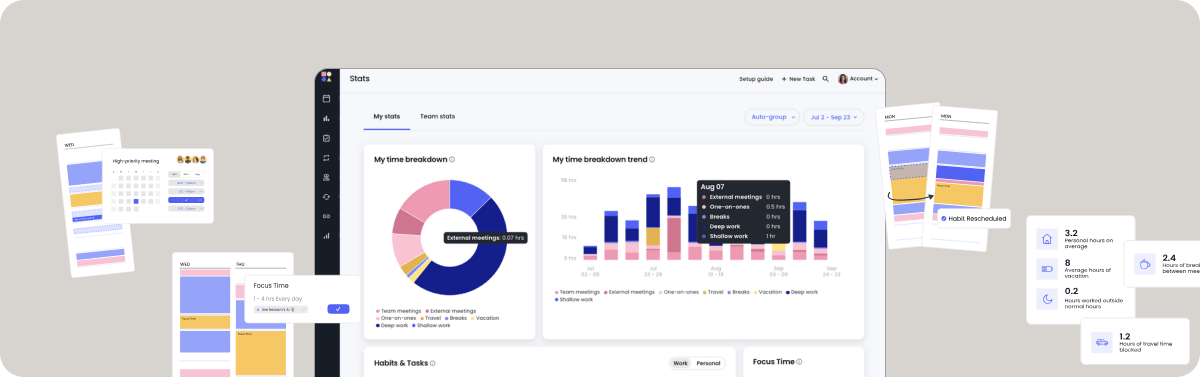
Task: Click the Habit Rescheduled check icon
Action: (x=944, y=217)
